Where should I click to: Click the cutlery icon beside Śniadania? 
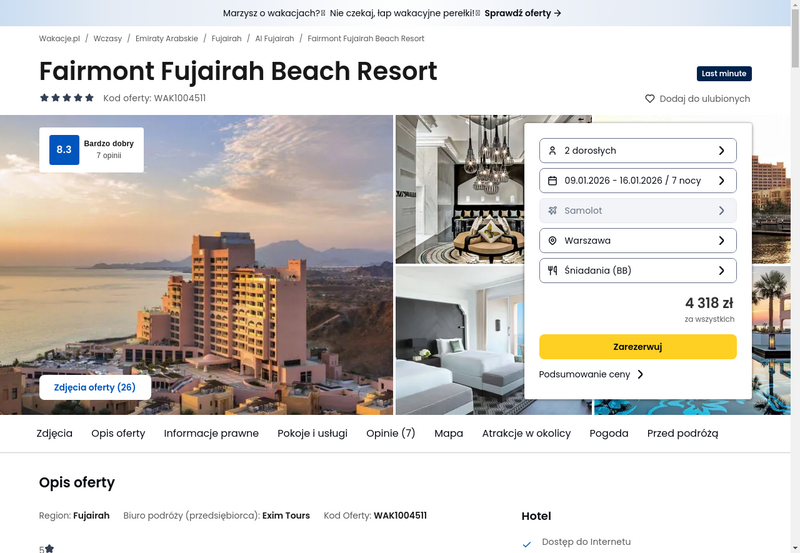(x=552, y=270)
